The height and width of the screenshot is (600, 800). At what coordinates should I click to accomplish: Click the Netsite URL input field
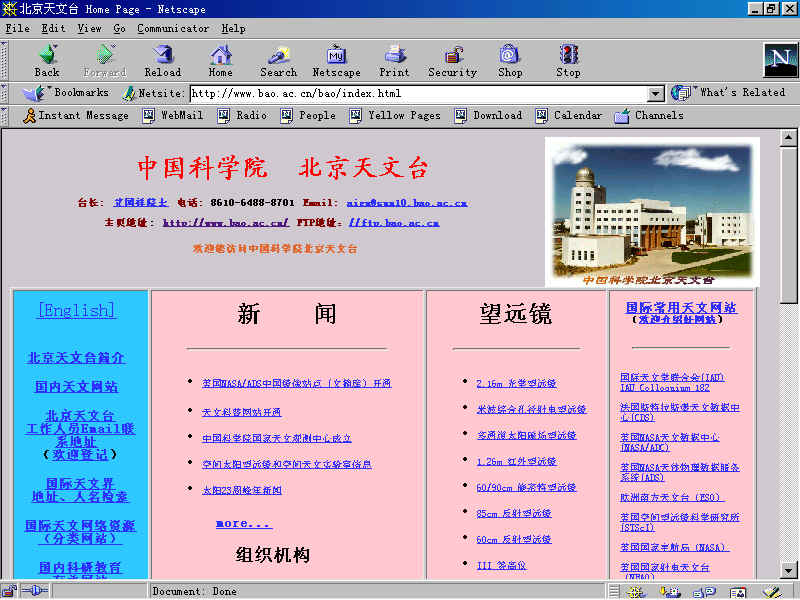click(418, 94)
